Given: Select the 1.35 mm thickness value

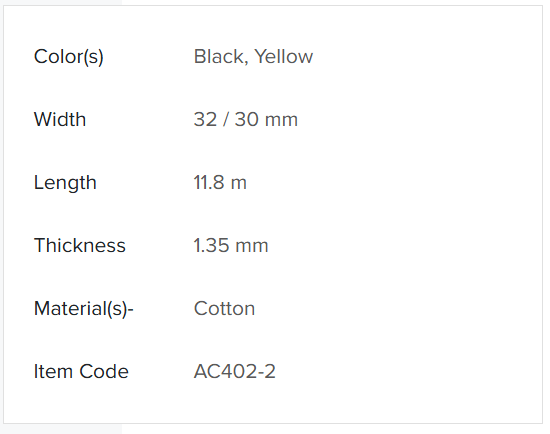Looking at the screenshot, I should coord(231,245).
